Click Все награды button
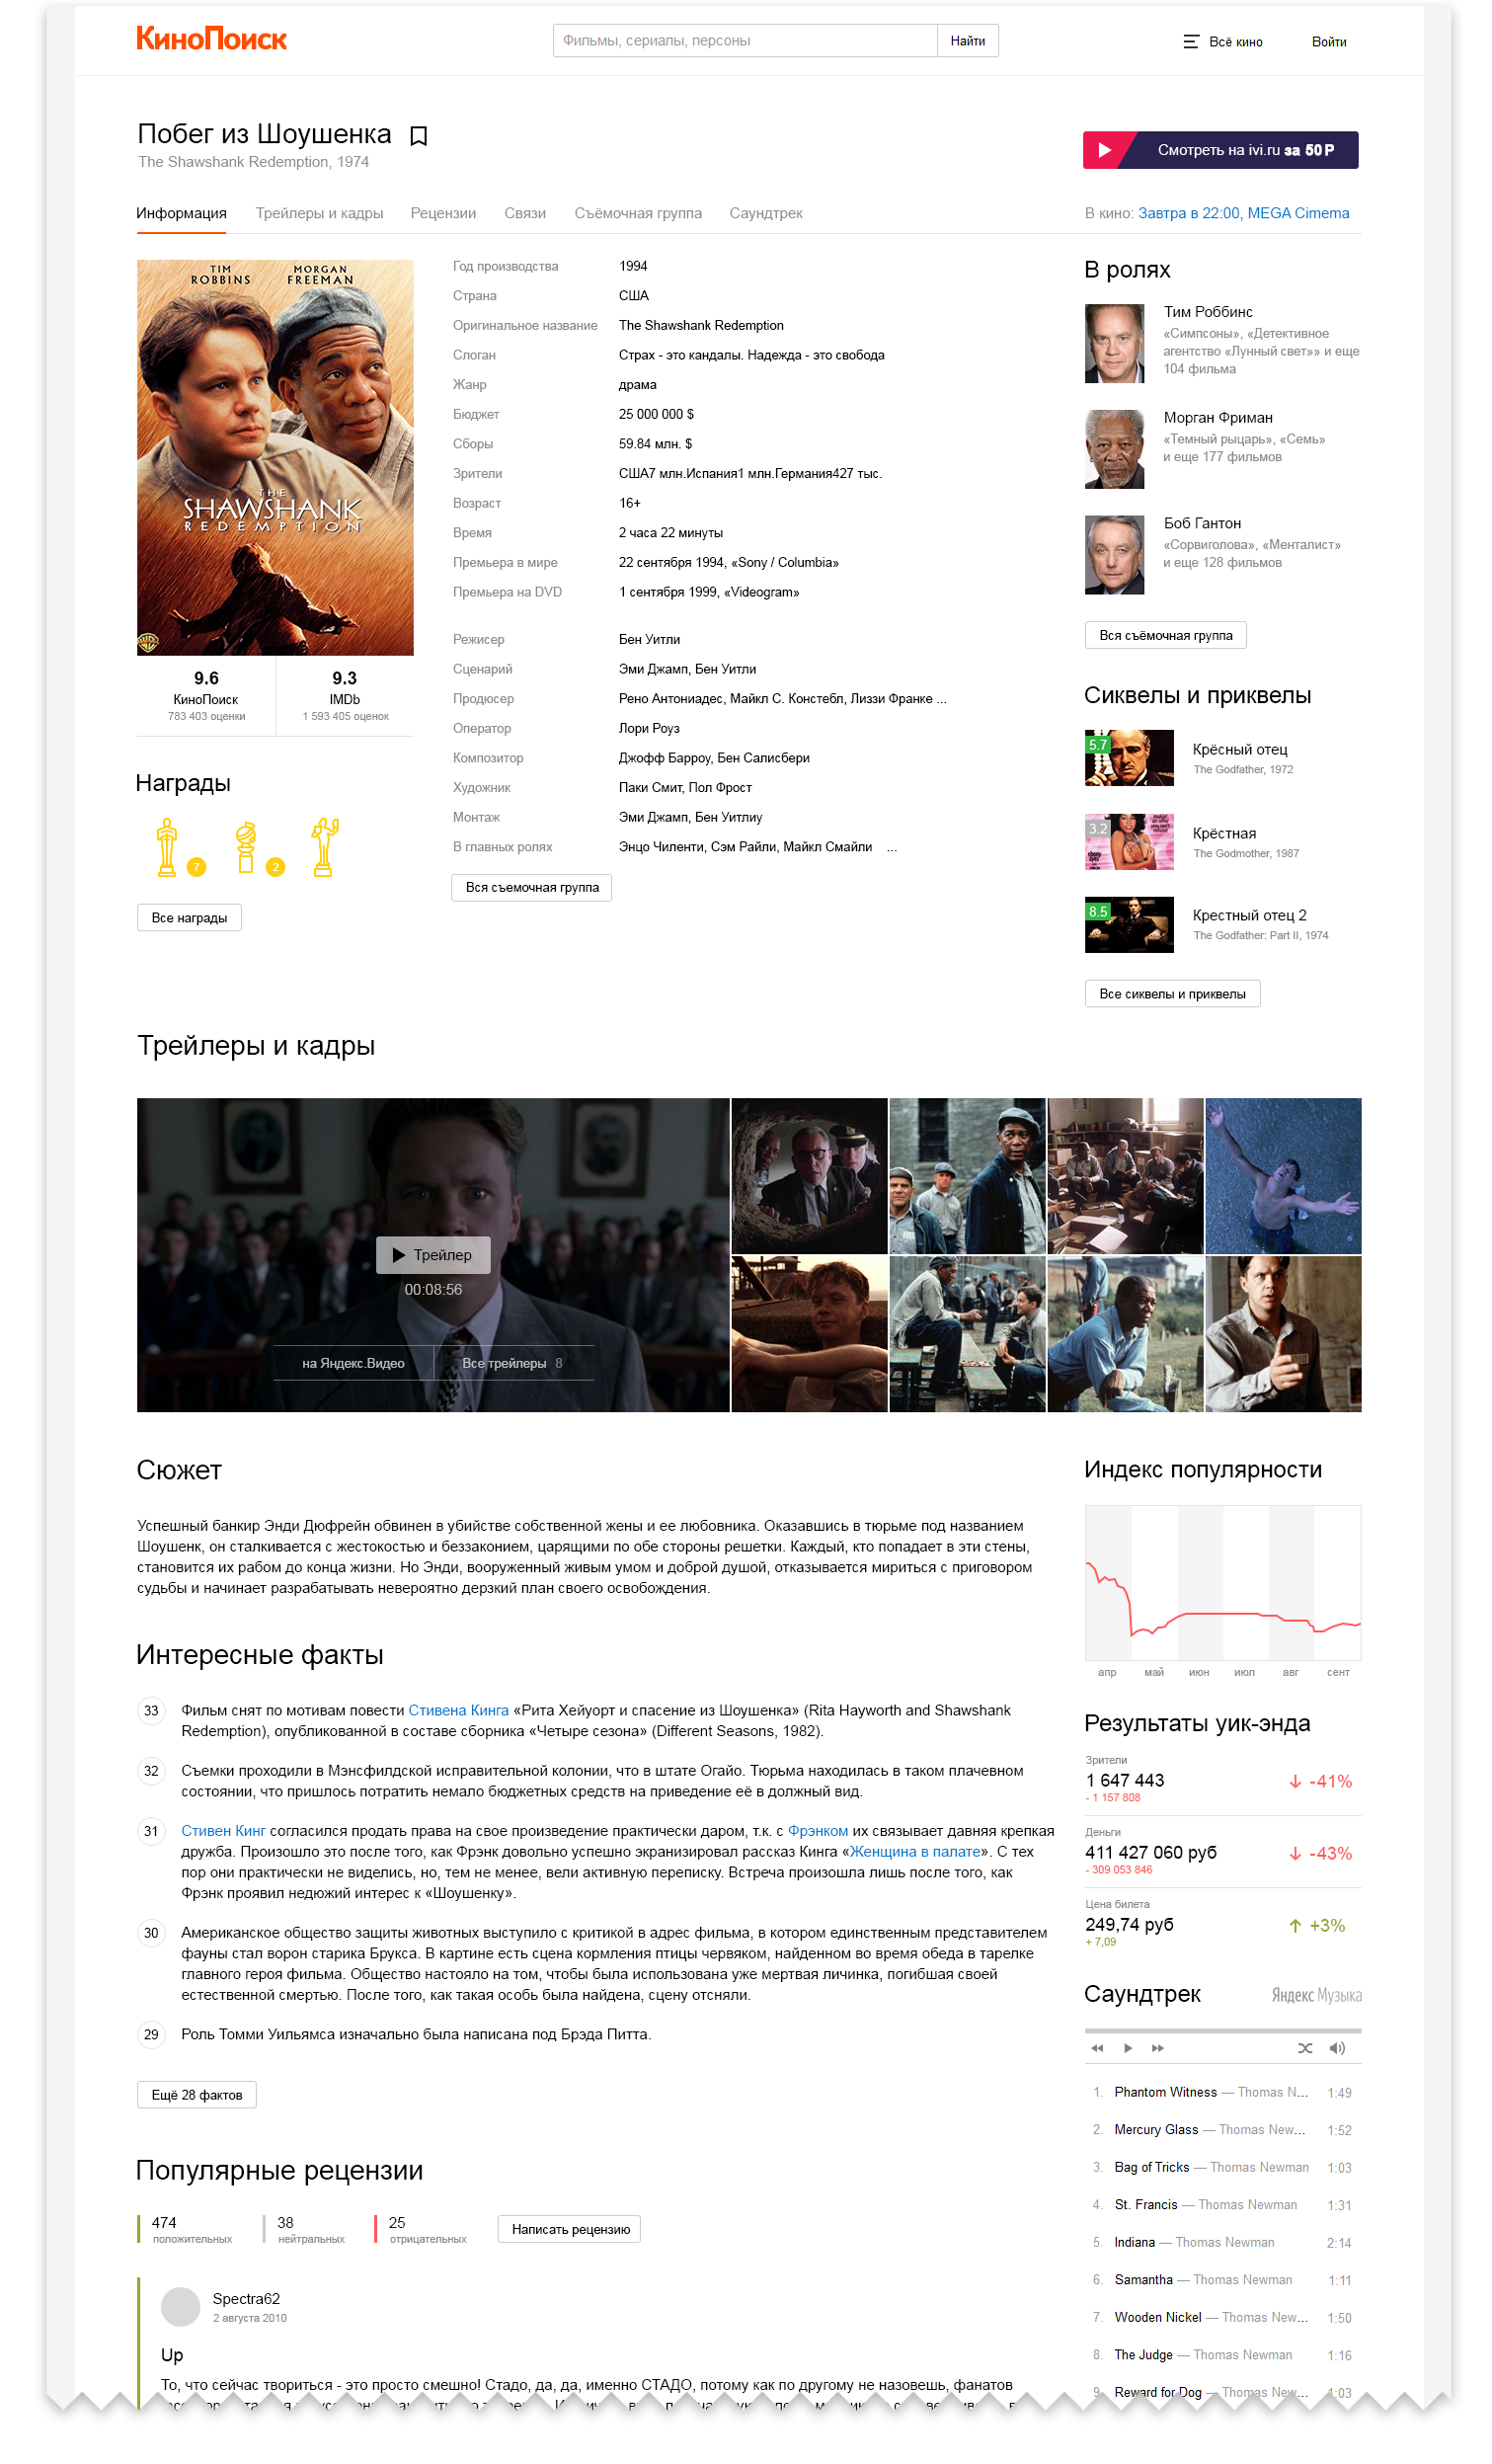1492x2464 pixels. pos(189,918)
